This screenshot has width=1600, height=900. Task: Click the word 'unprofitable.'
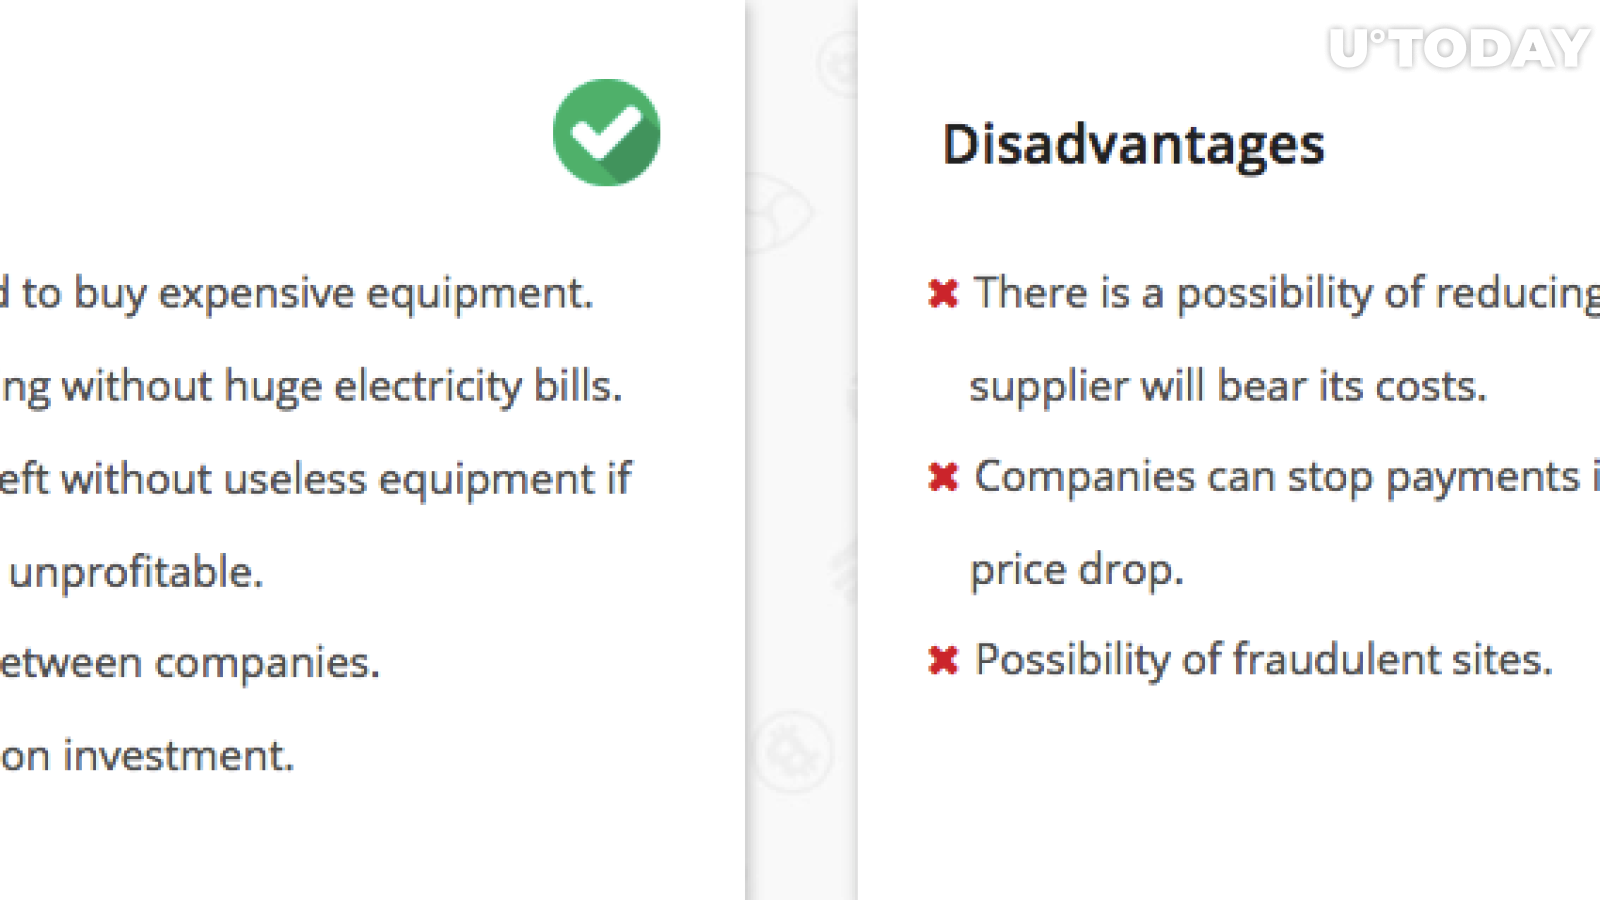tap(136, 573)
